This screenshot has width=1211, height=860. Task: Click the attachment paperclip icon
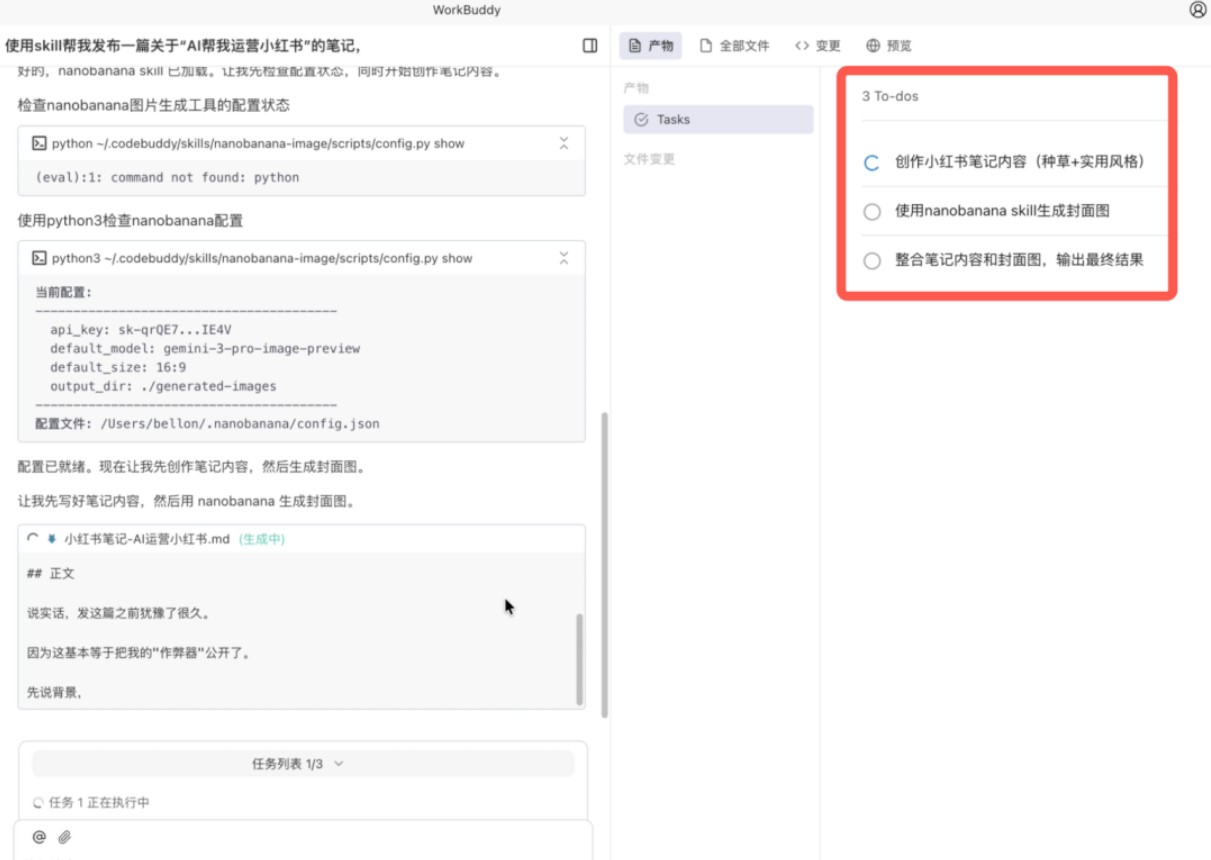(65, 837)
